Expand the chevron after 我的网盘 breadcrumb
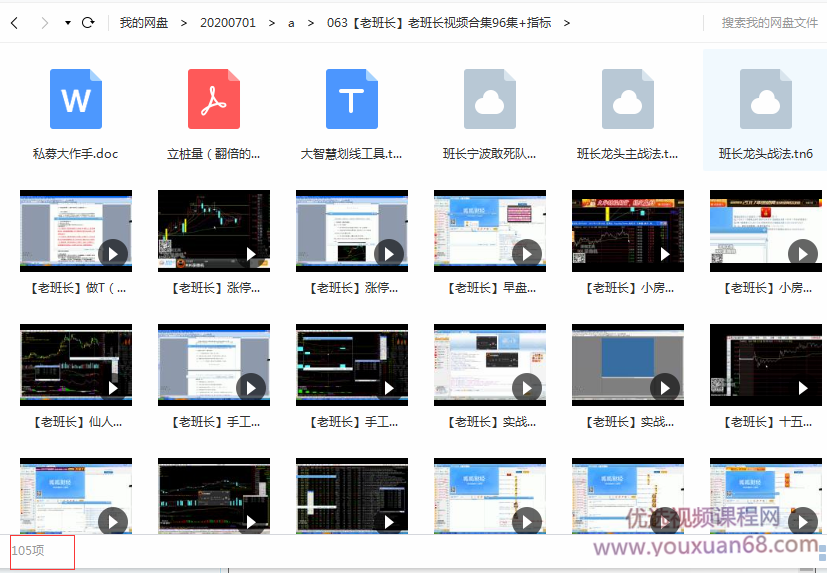 [184, 22]
